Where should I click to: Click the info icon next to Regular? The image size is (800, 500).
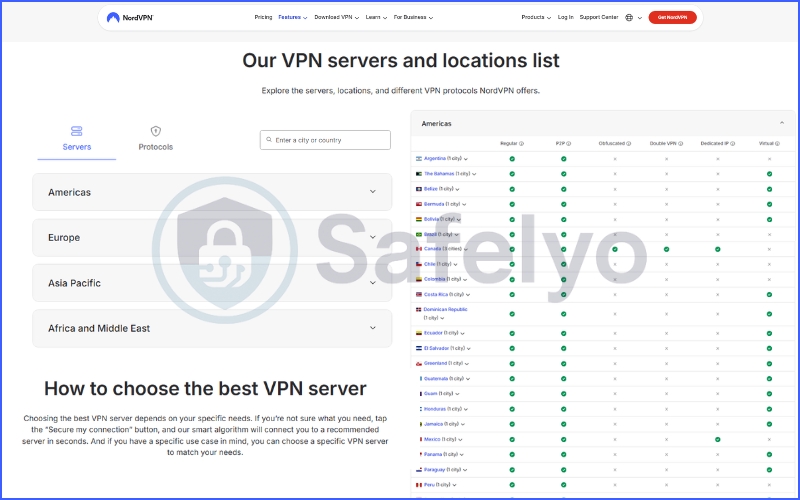tap(521, 144)
